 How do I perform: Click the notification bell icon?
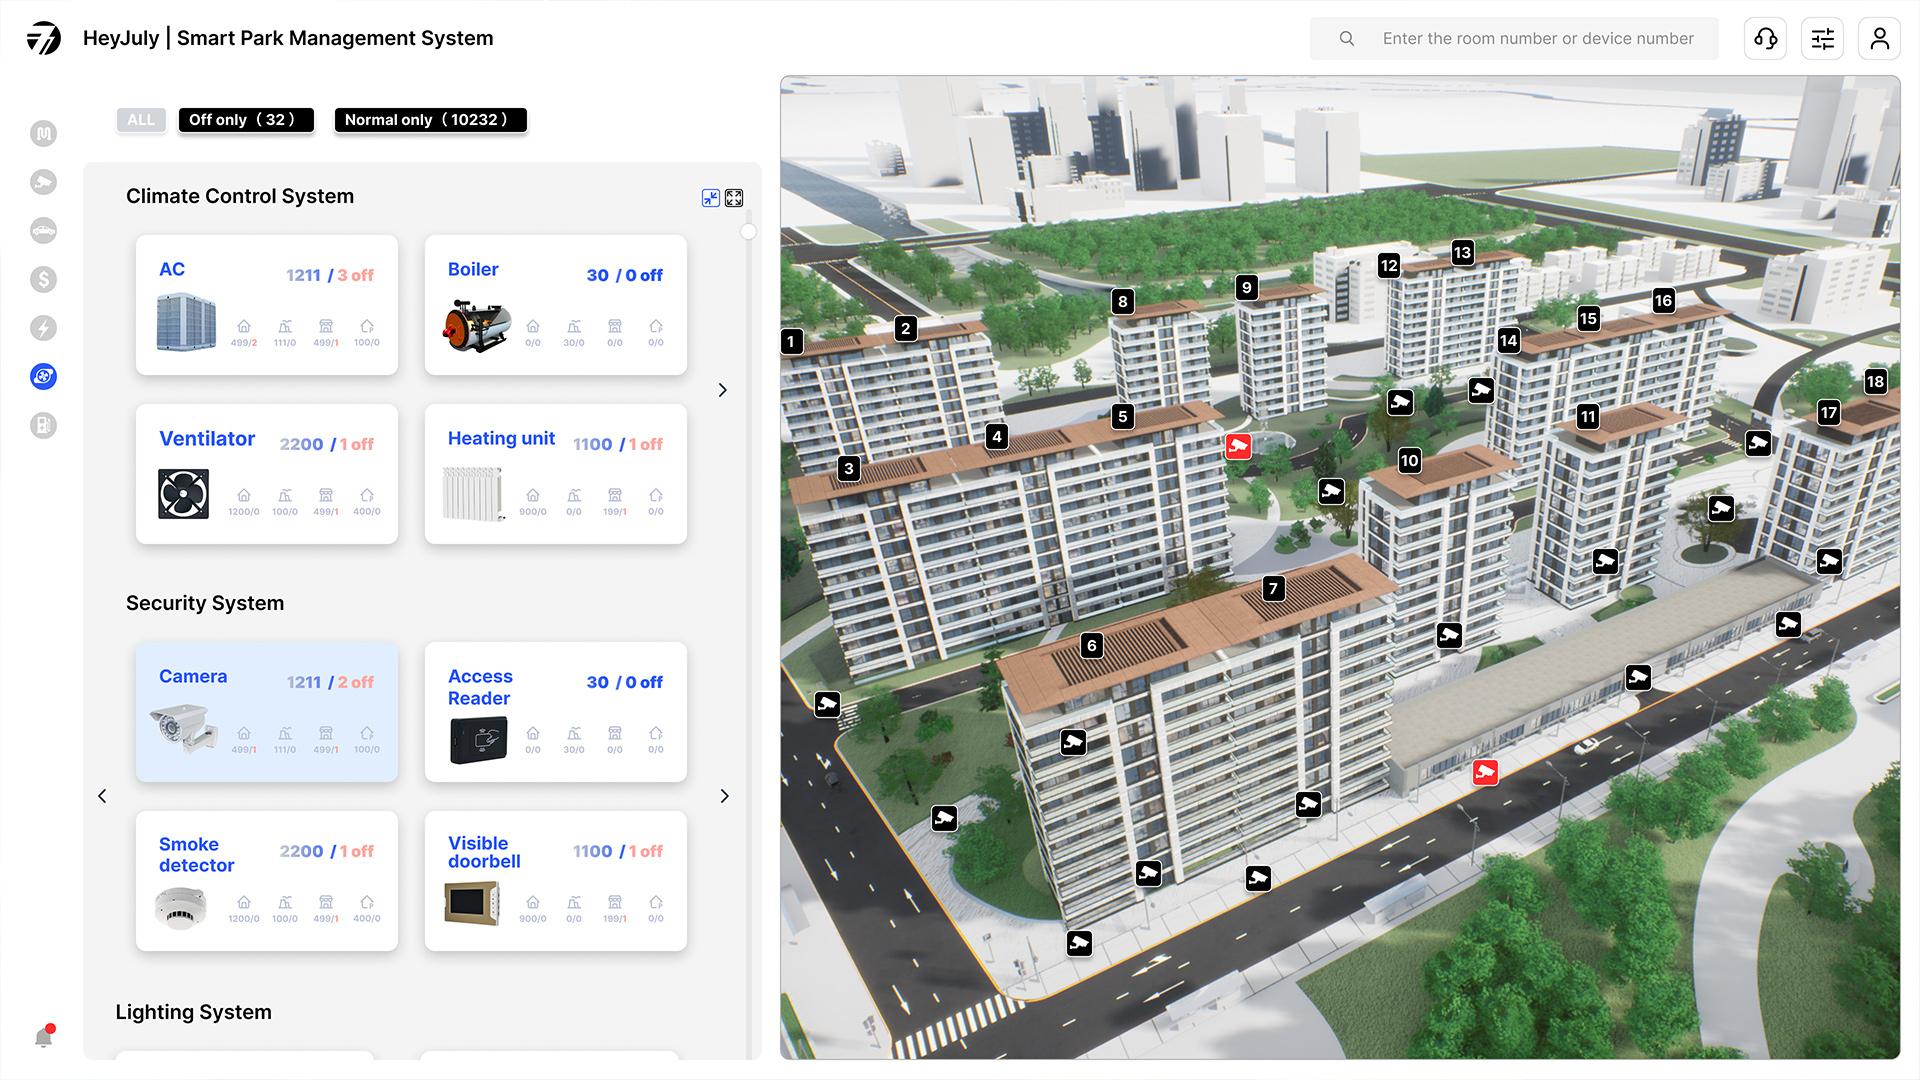43,1037
